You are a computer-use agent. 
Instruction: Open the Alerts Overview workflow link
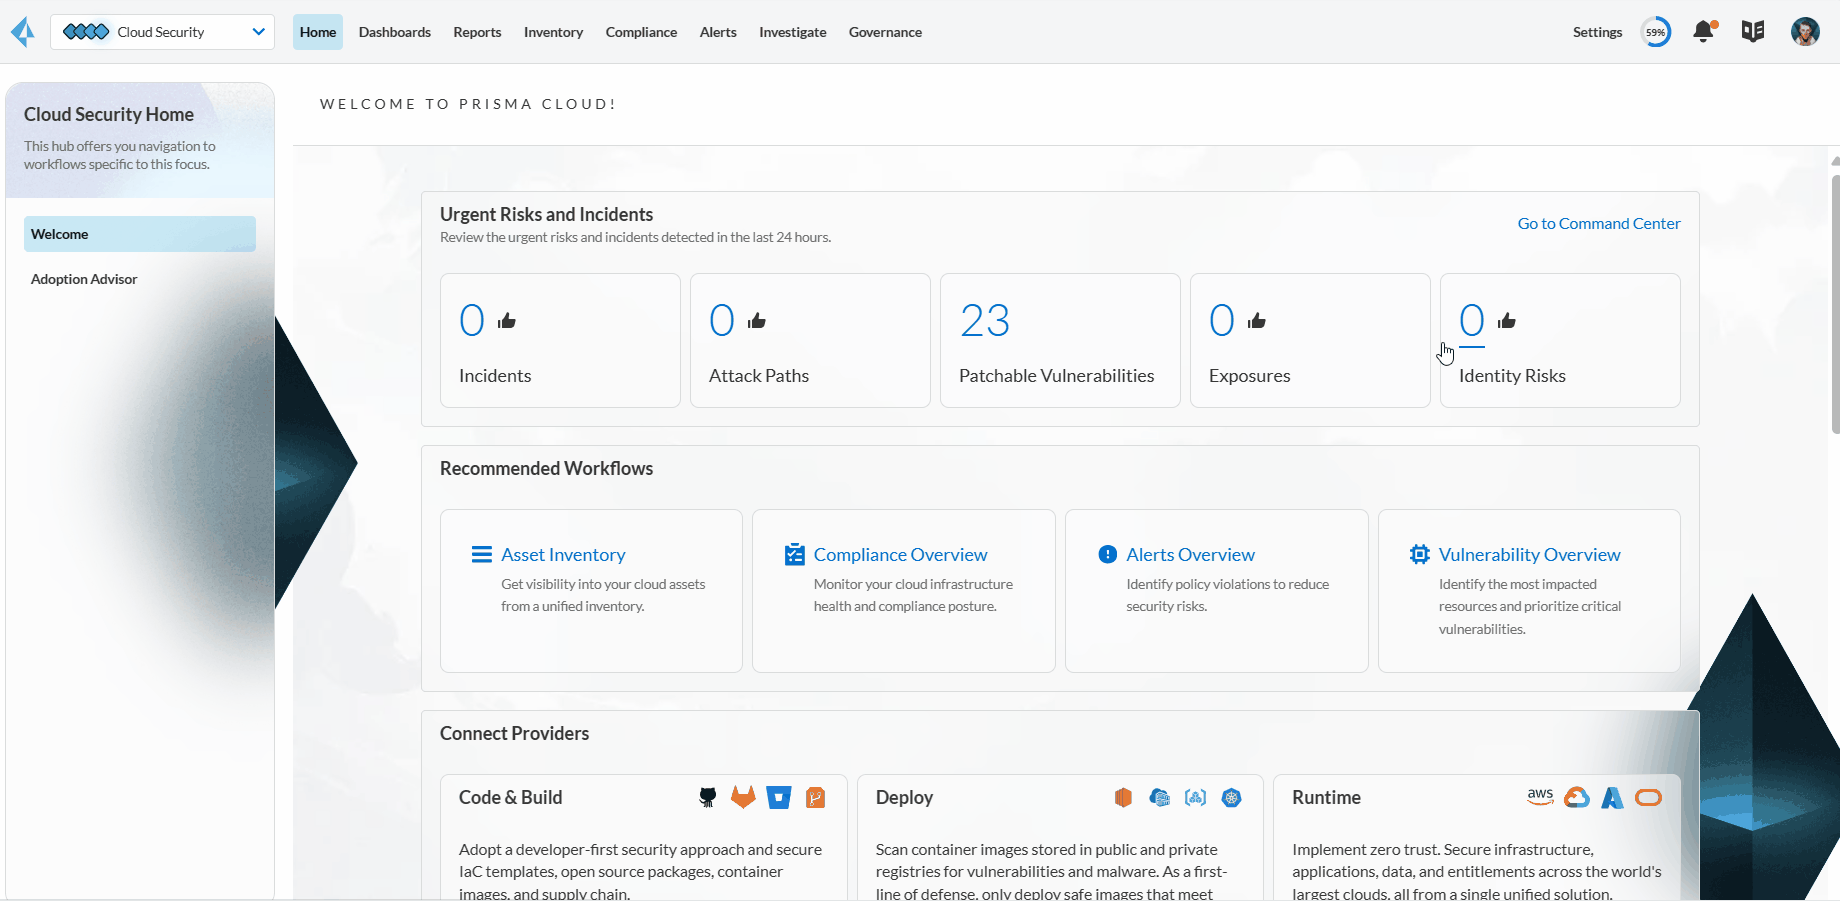tap(1190, 555)
